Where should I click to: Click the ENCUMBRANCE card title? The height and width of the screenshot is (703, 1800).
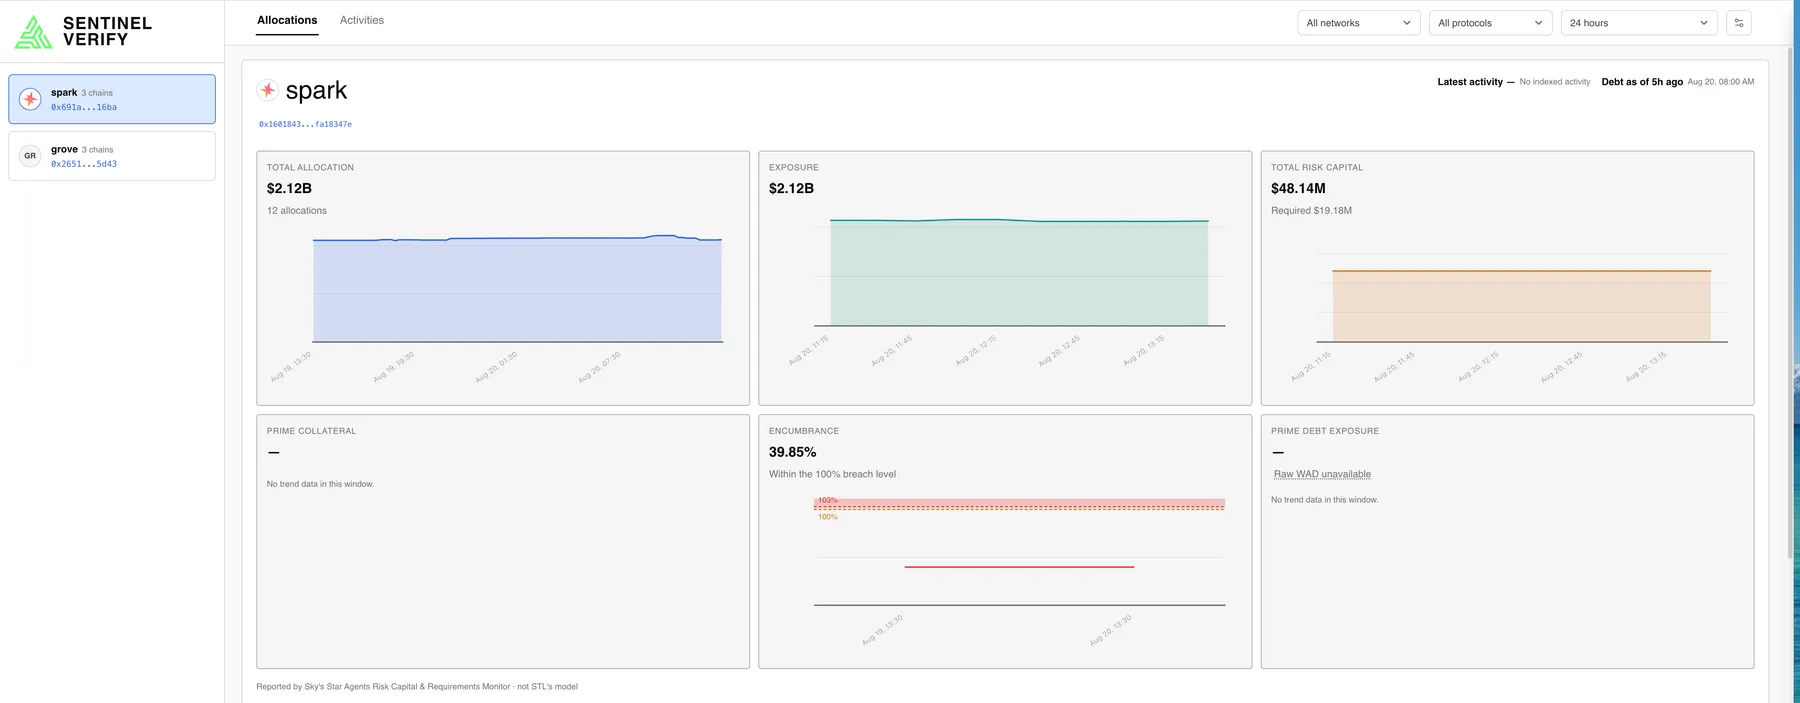(804, 431)
